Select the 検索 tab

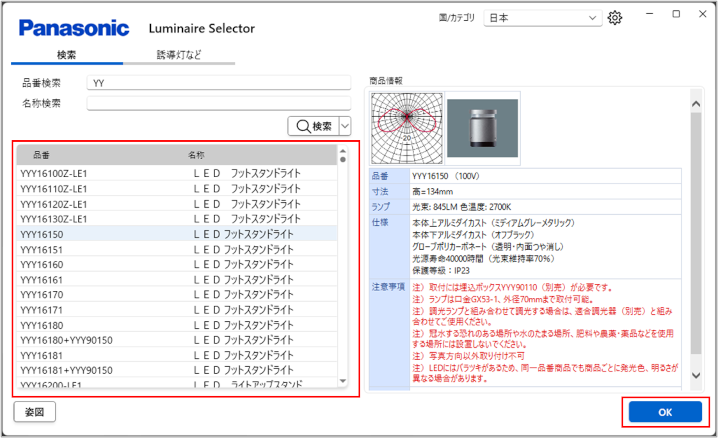pyautogui.click(x=67, y=55)
